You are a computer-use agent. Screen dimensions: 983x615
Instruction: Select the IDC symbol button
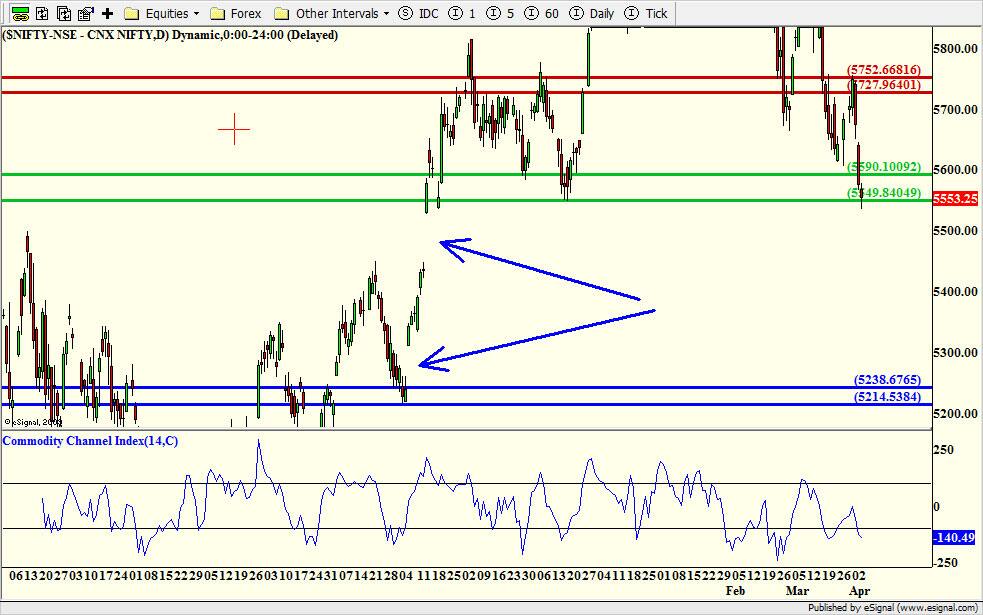[x=419, y=14]
